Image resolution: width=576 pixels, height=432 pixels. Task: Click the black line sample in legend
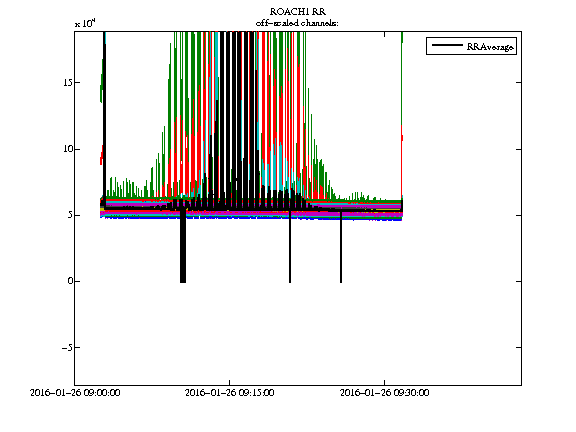[x=447, y=45]
